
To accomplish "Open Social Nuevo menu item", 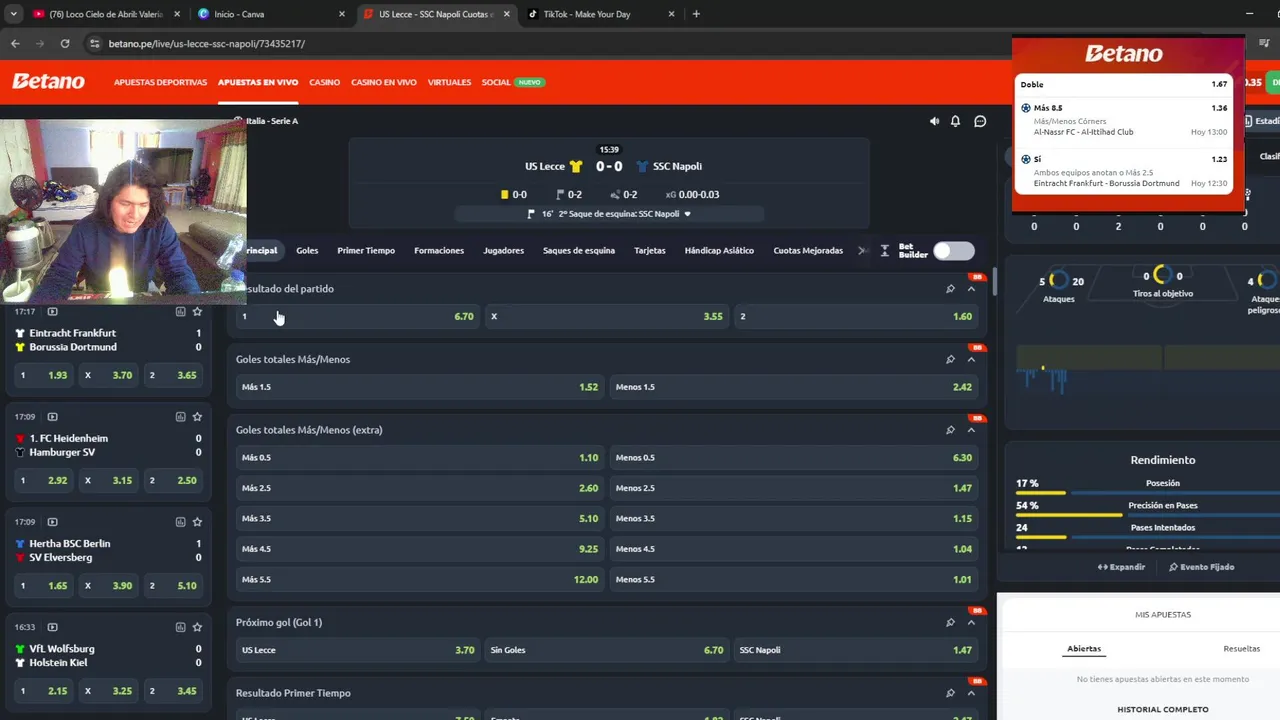I will [512, 82].
